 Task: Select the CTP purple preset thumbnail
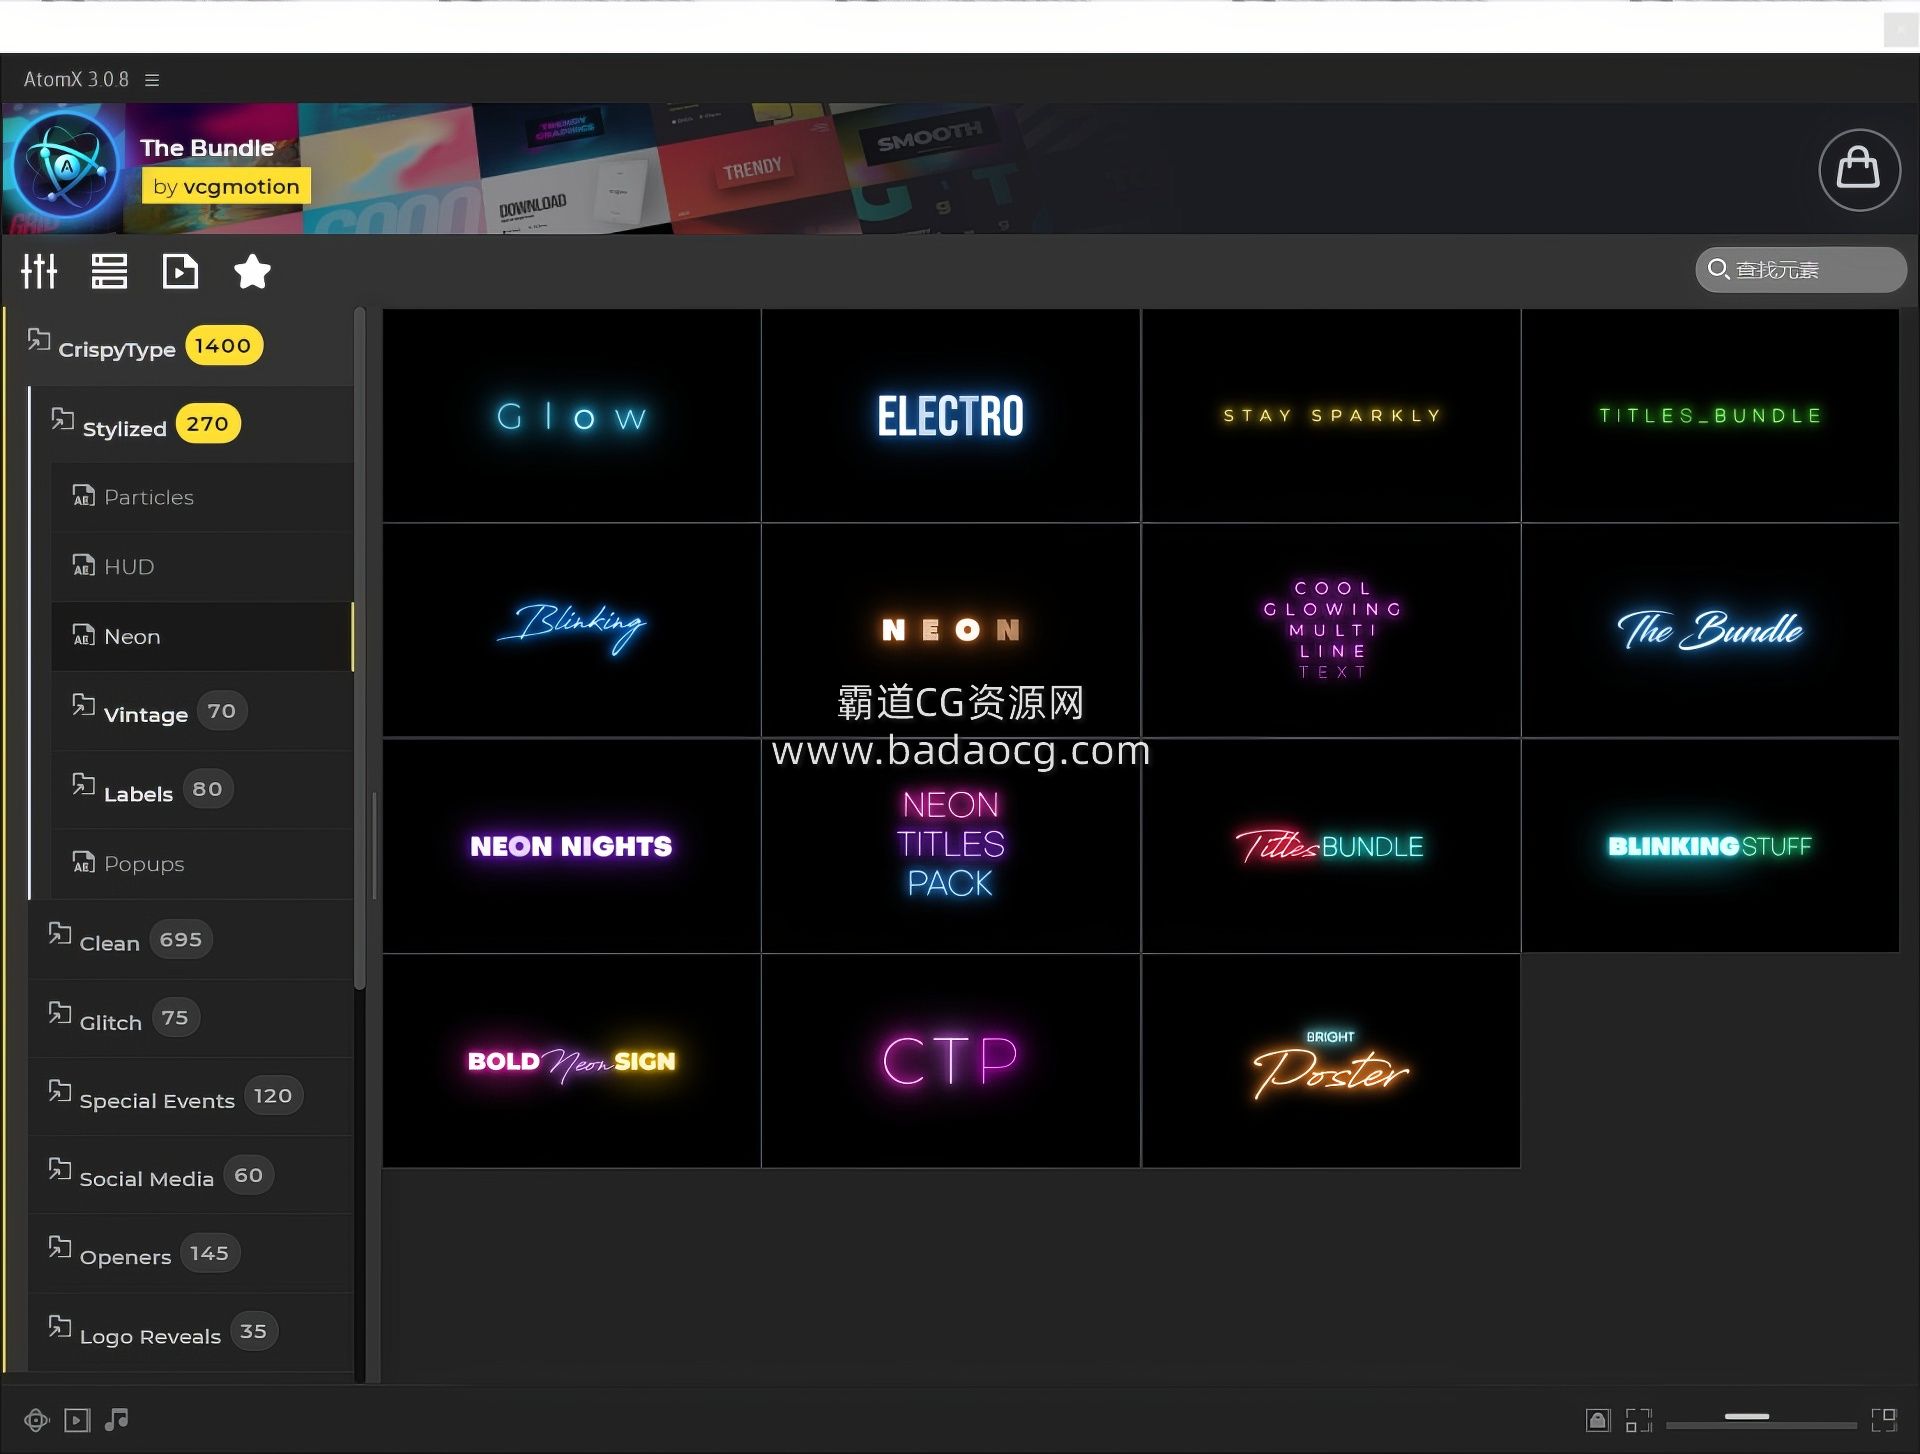click(951, 1061)
